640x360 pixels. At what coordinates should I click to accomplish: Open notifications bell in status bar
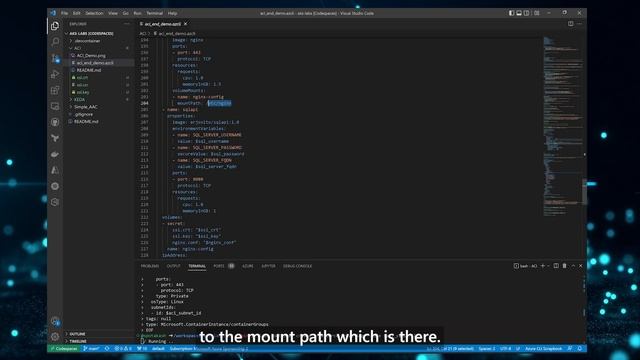tap(580, 349)
